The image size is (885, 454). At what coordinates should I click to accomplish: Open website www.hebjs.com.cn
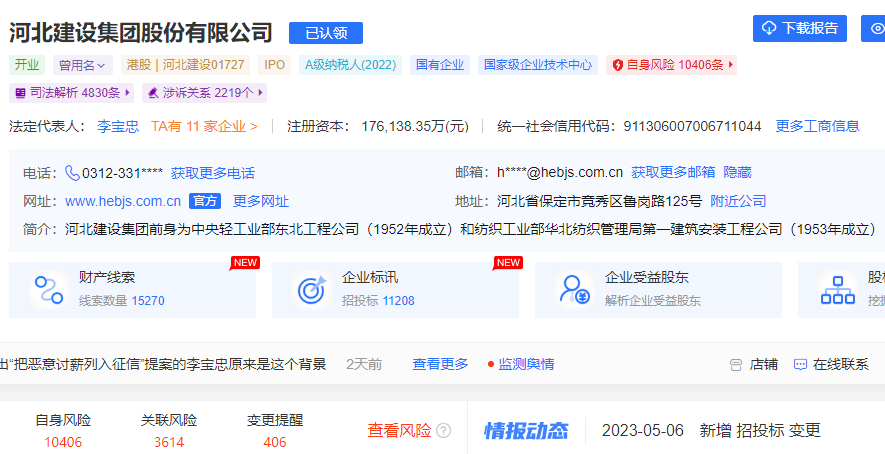123,202
